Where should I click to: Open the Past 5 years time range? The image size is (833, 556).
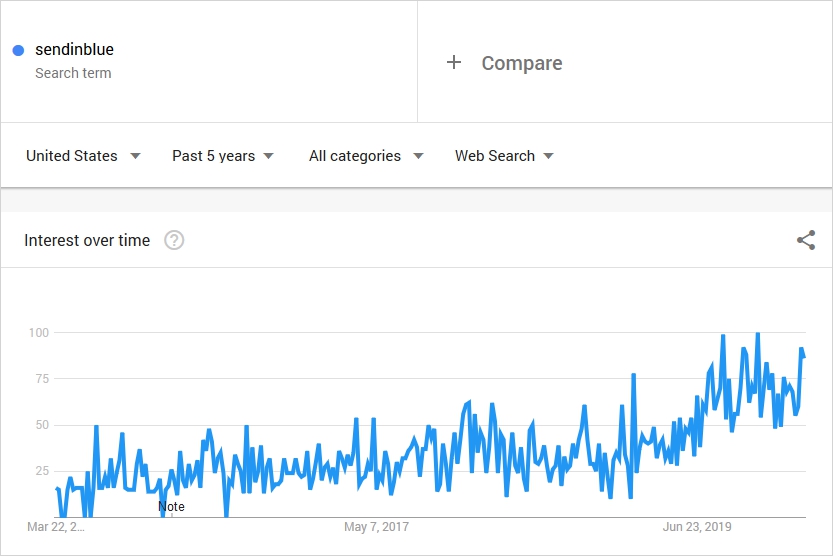[213, 156]
